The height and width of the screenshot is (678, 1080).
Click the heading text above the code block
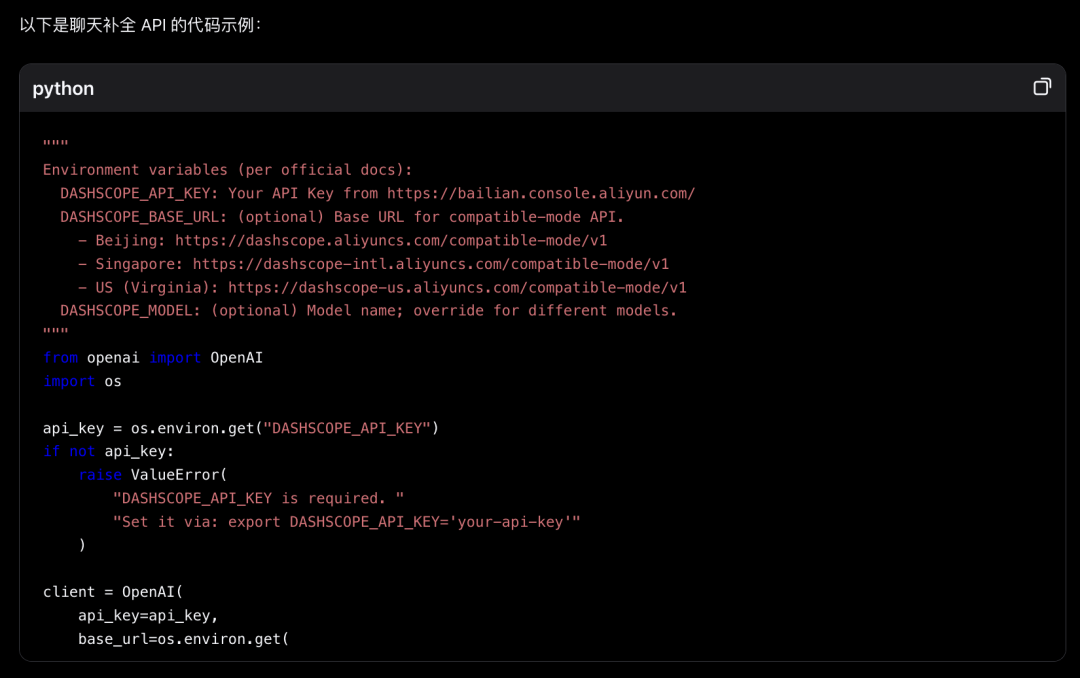click(140, 23)
